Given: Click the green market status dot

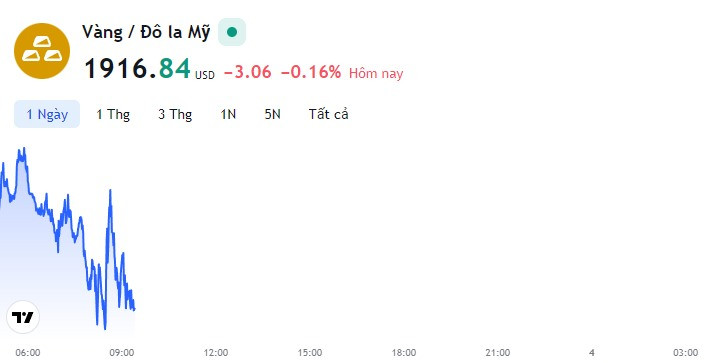Looking at the screenshot, I should 232,32.
